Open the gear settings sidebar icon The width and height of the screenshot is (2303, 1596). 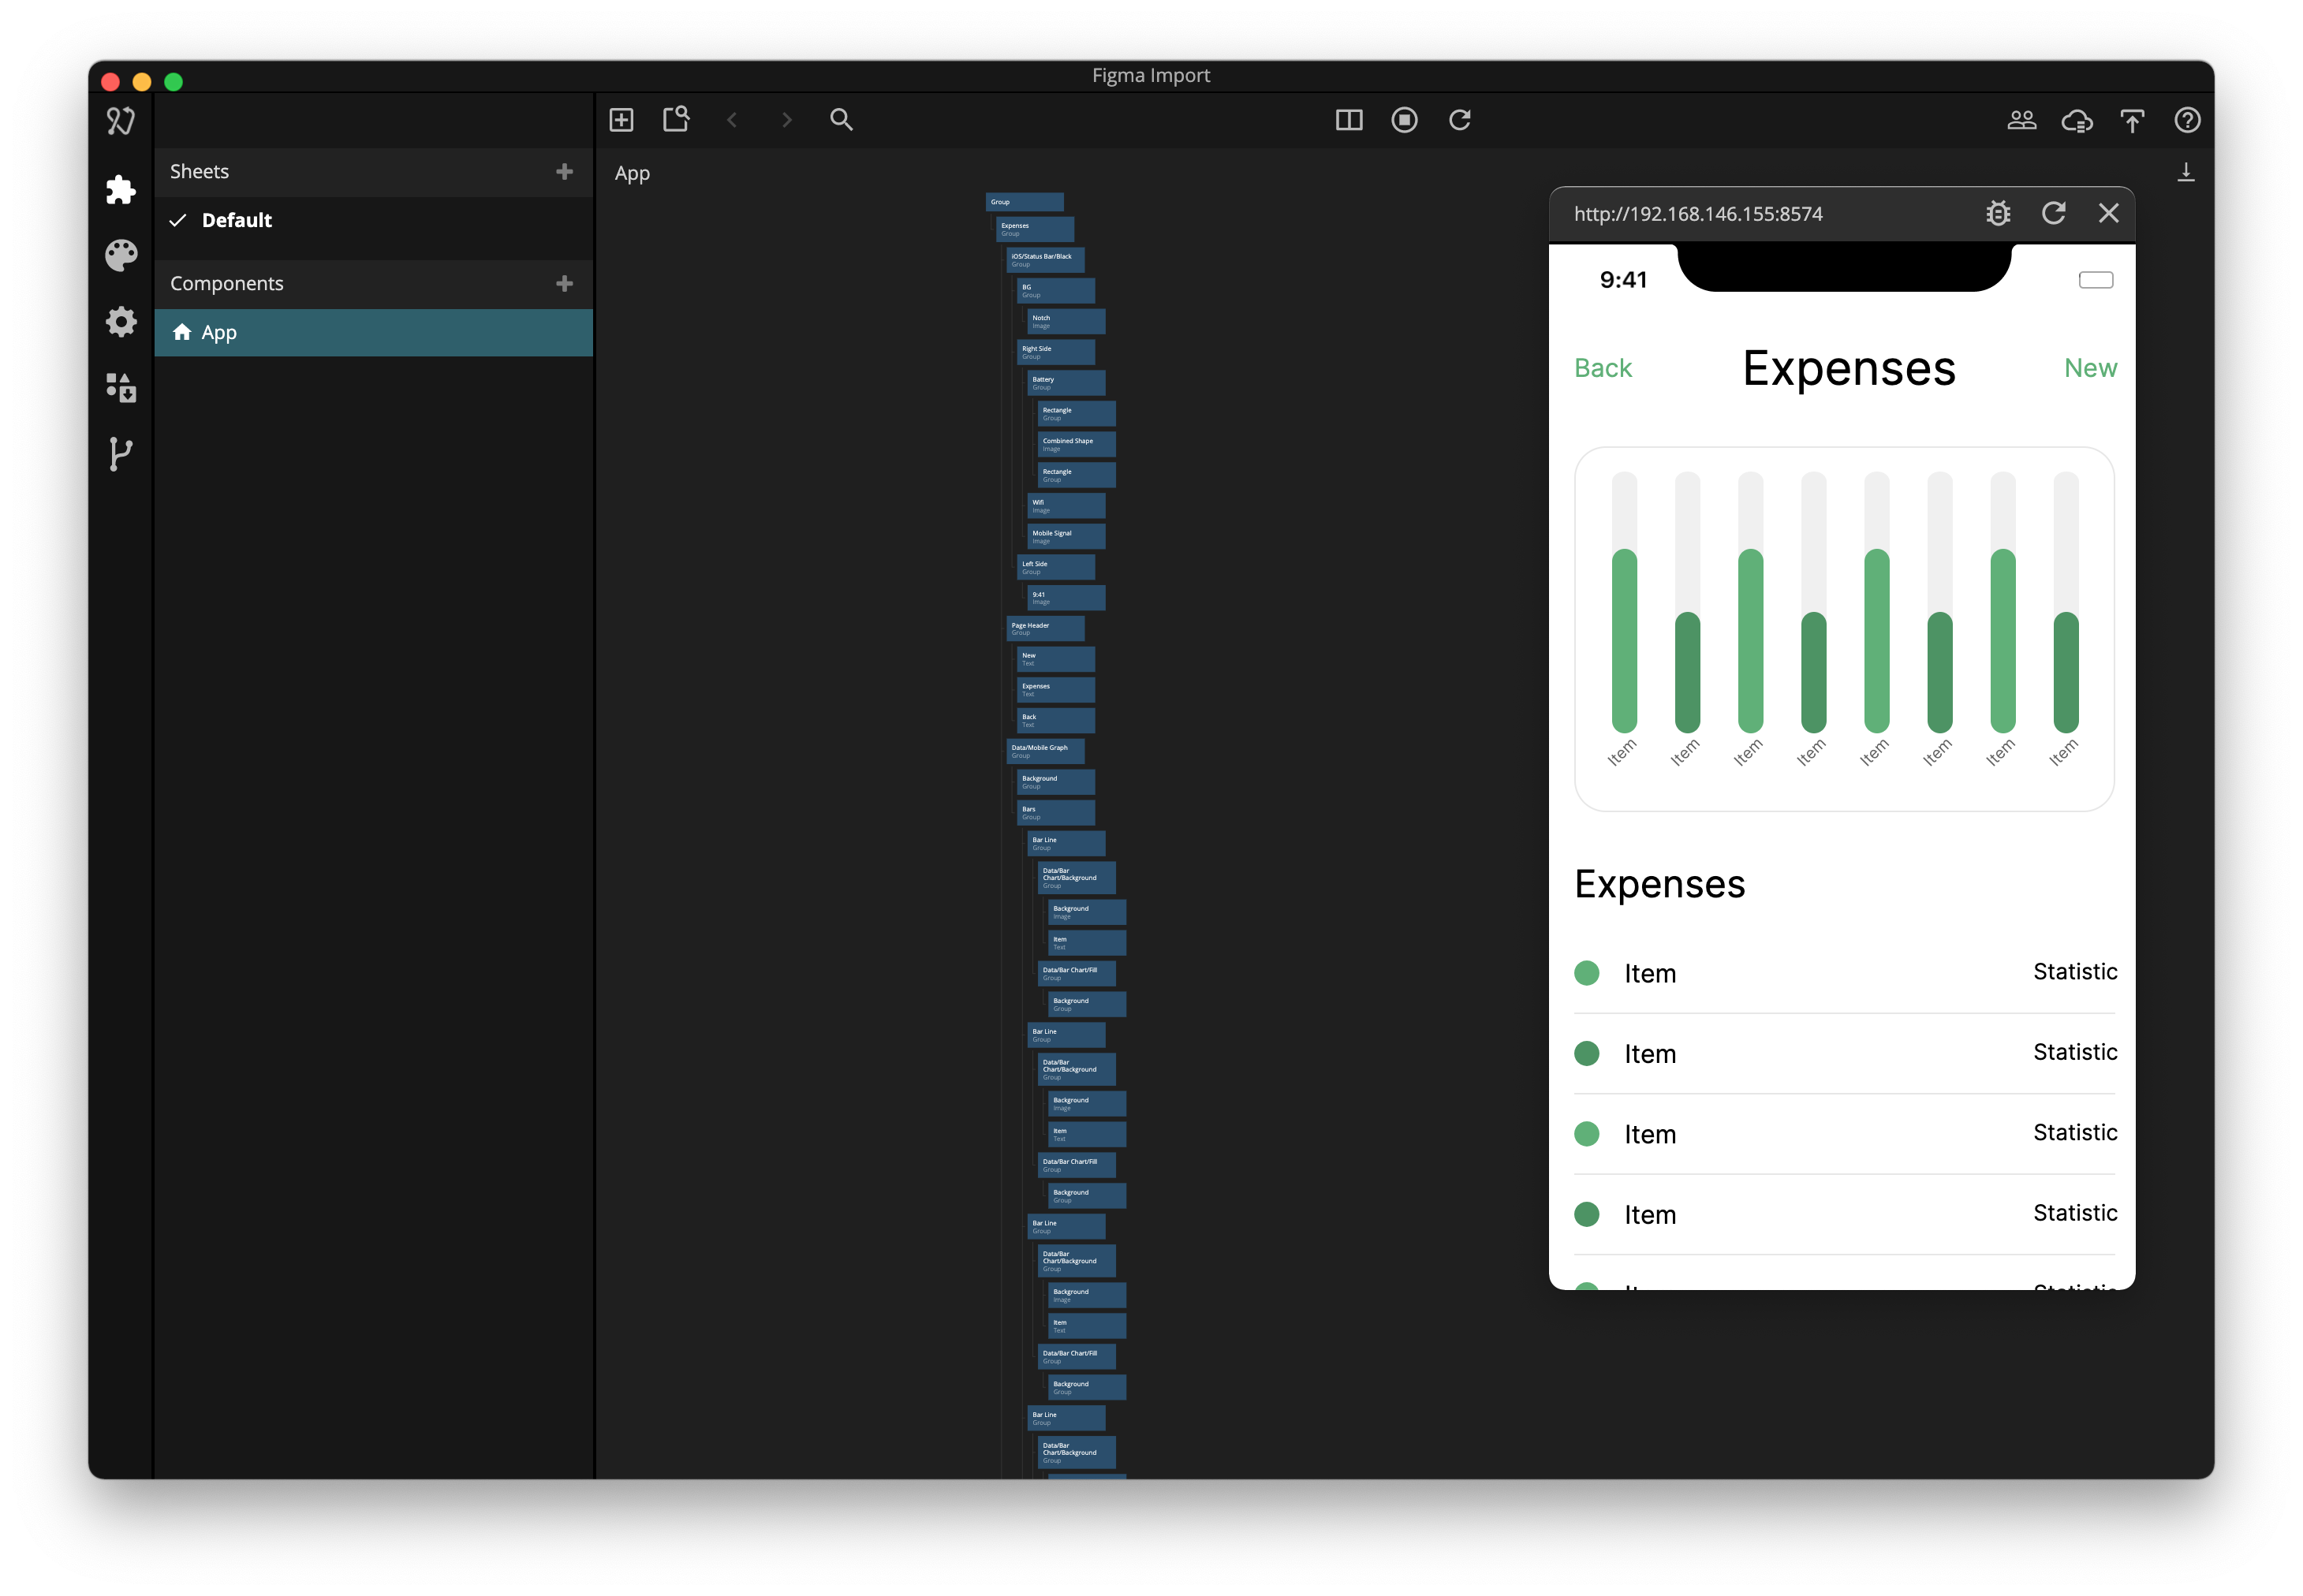[x=120, y=322]
